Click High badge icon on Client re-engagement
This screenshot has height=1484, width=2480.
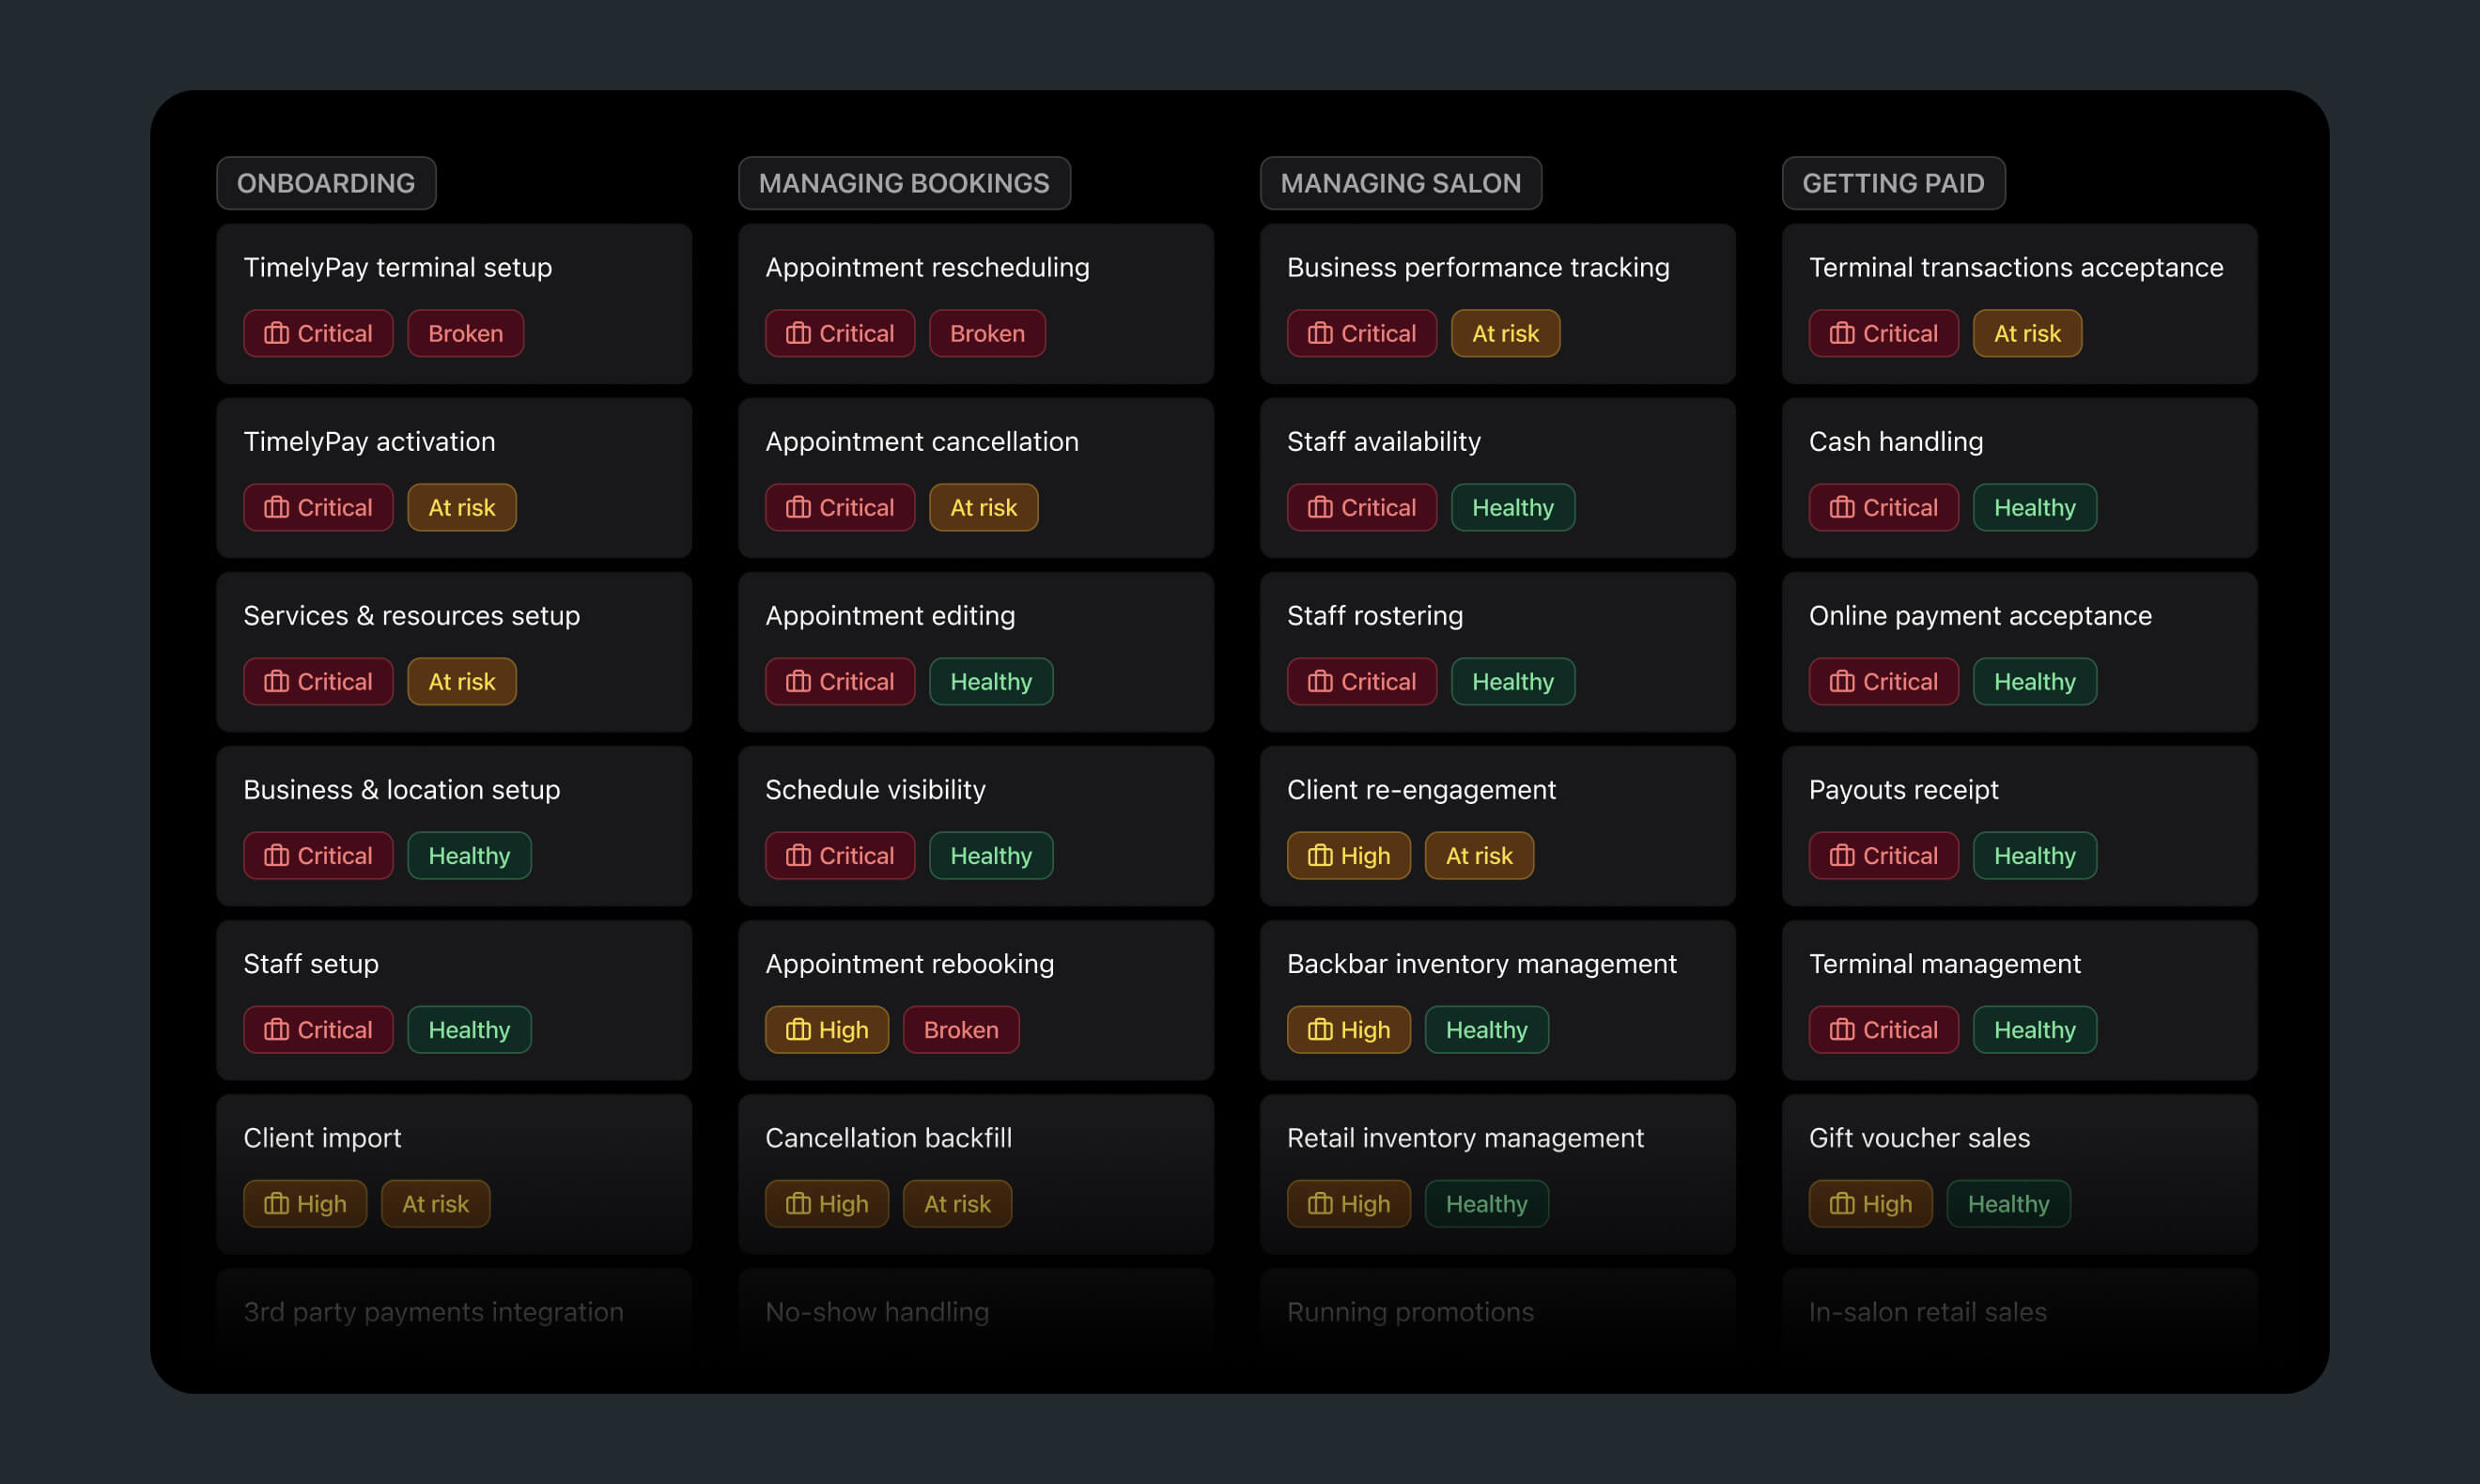1320,856
